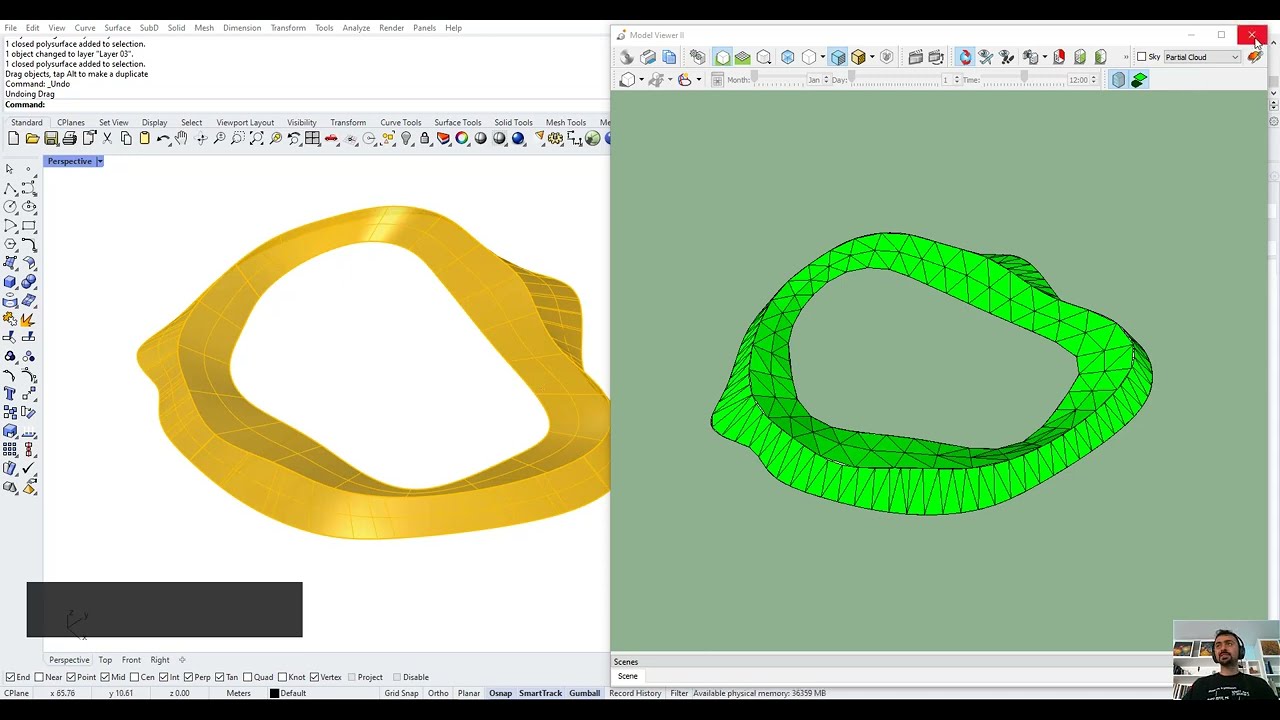Select the Point tool in left sidebar
1280x720 pixels.
pos(29,168)
